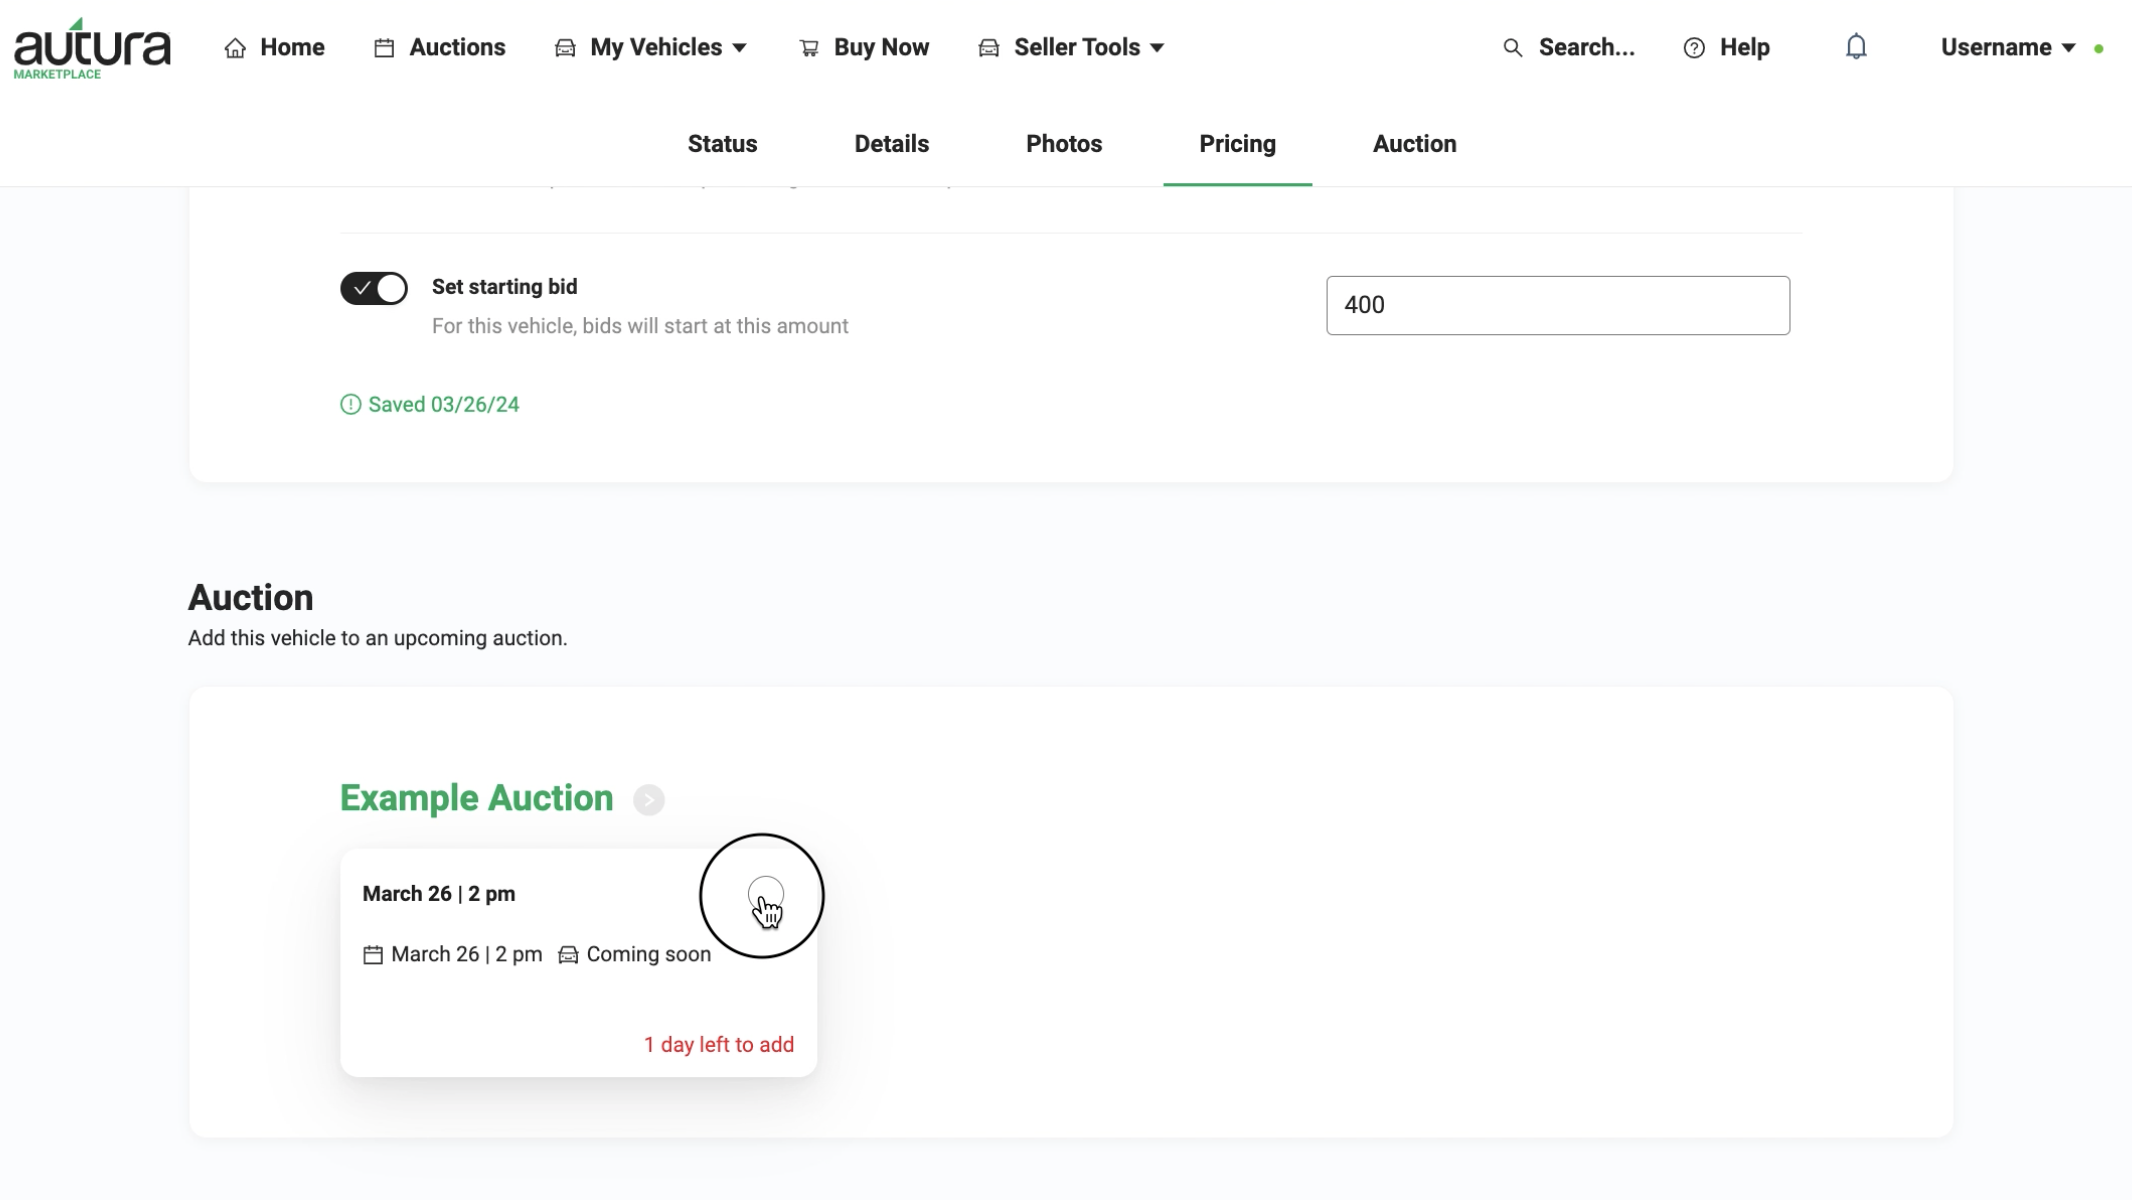Click the Buy Now cart icon
The width and height of the screenshot is (2132, 1200).
click(809, 48)
